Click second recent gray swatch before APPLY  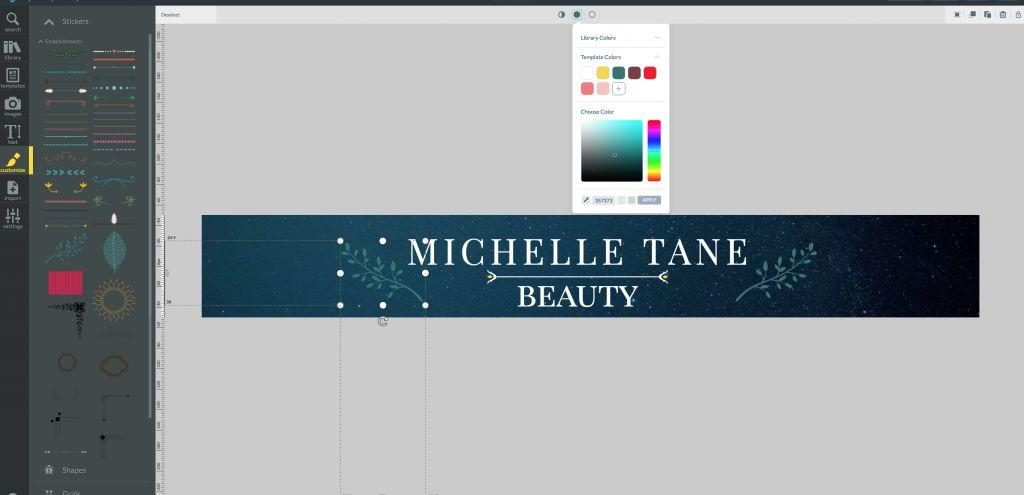pos(632,200)
